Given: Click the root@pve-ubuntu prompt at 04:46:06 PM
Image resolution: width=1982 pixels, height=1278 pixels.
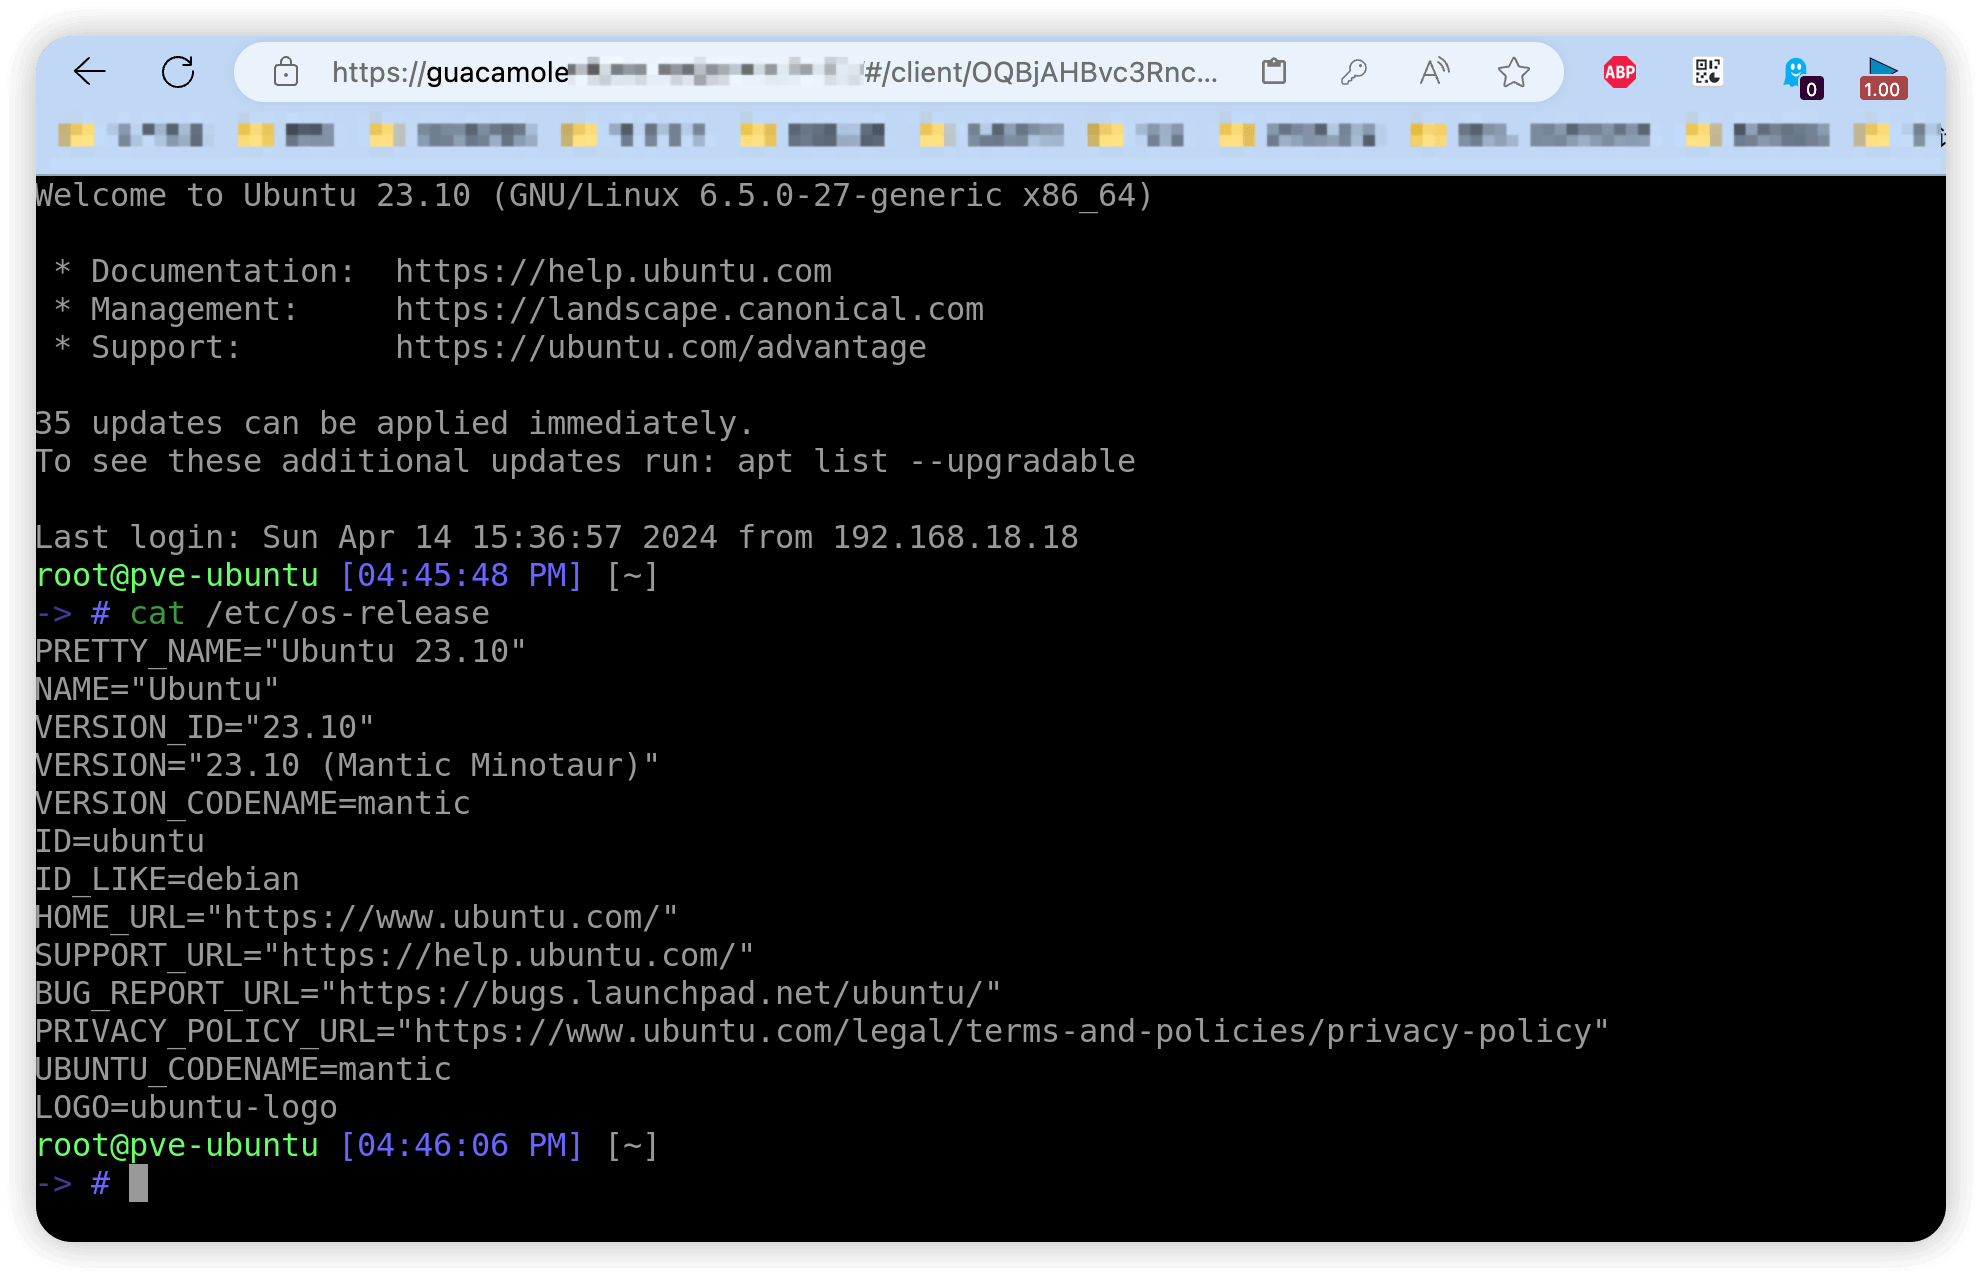Looking at the screenshot, I should (347, 1145).
